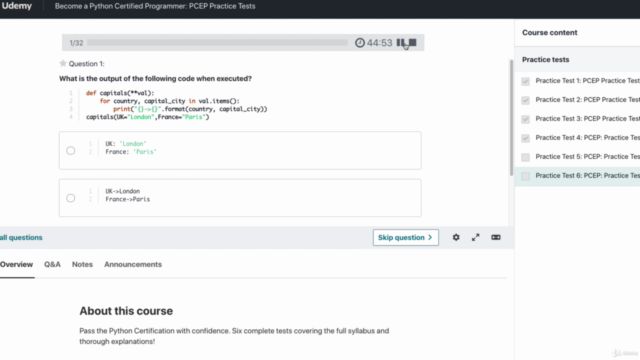Image resolution: width=640 pixels, height=360 pixels.
Task: Check Practice Test 6 checkbox
Action: click(x=525, y=176)
